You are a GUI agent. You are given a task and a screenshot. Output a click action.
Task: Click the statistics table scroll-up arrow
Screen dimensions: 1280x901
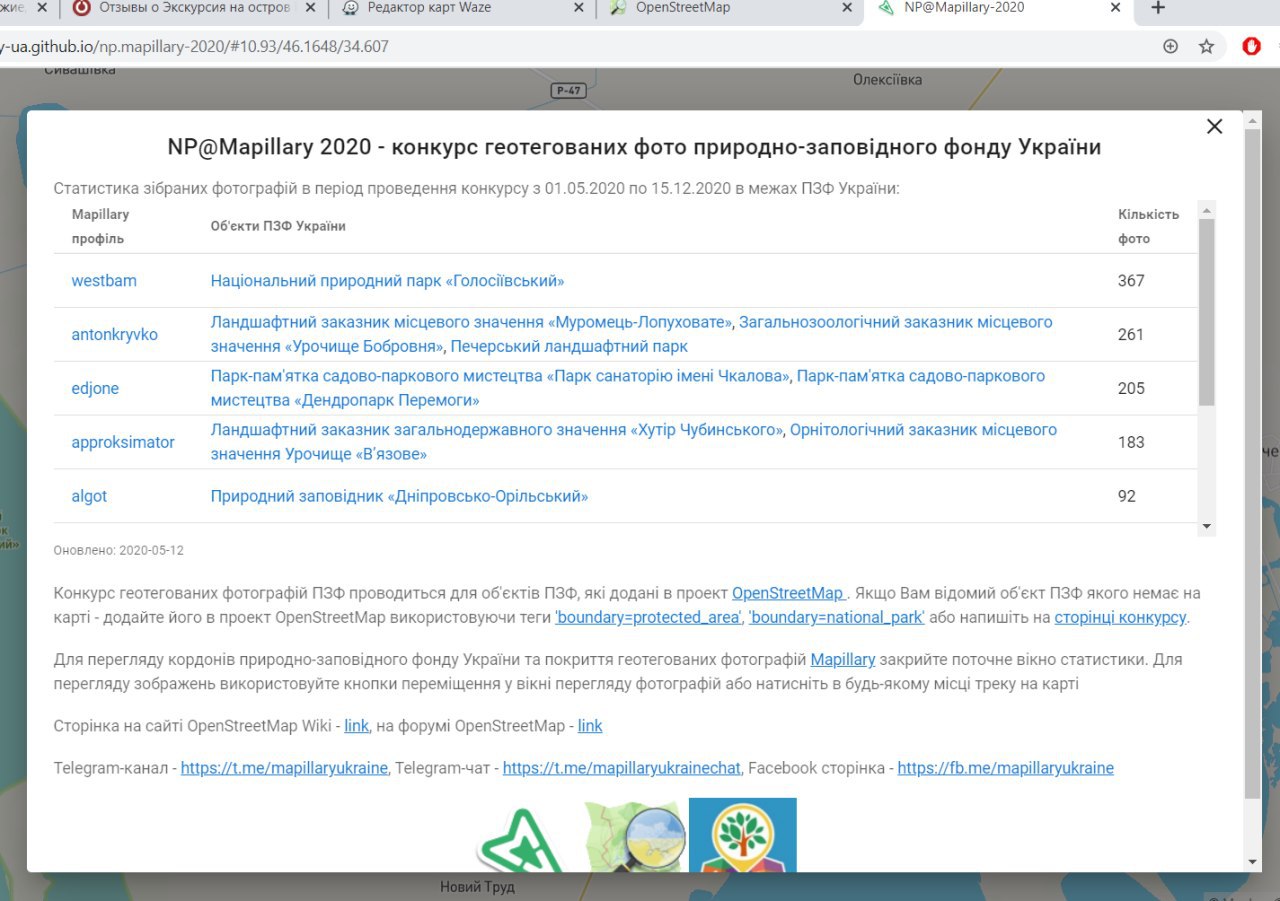pyautogui.click(x=1207, y=210)
